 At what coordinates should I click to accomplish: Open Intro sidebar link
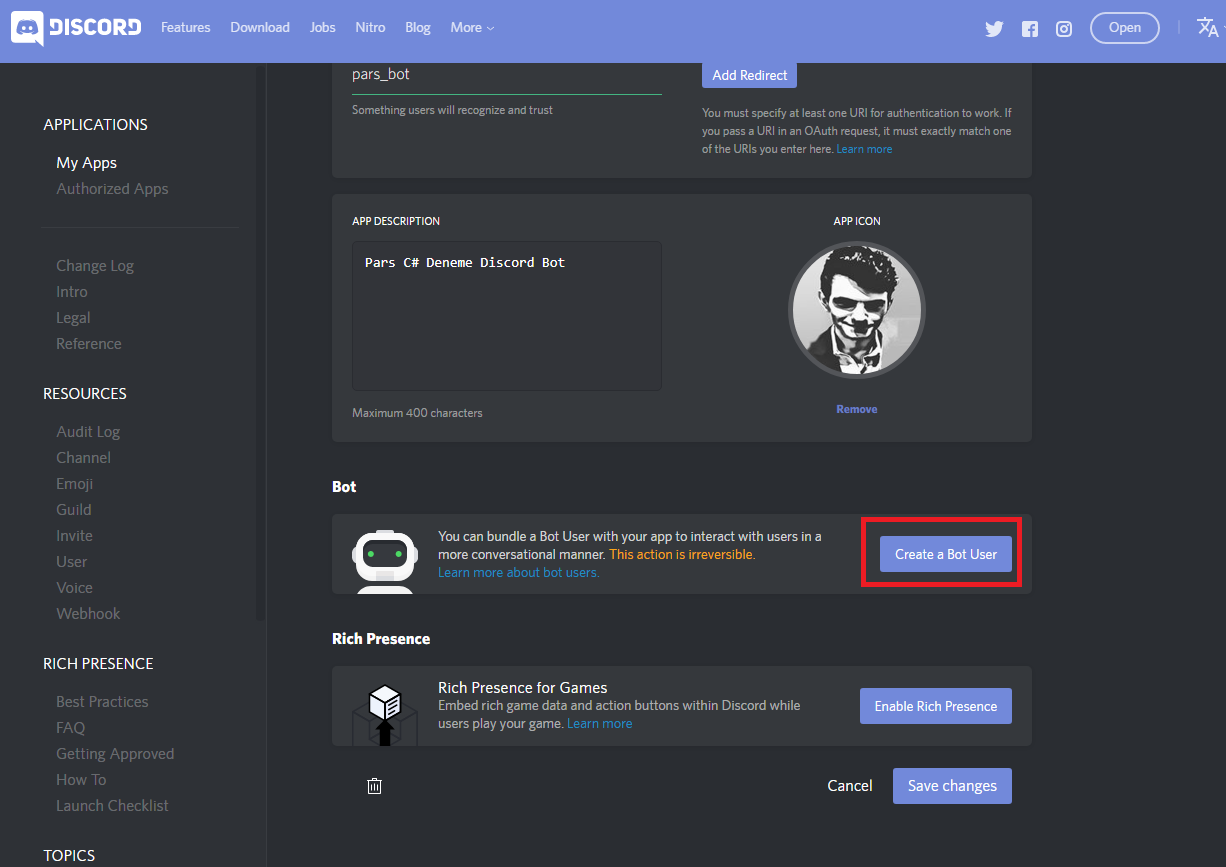(x=72, y=292)
